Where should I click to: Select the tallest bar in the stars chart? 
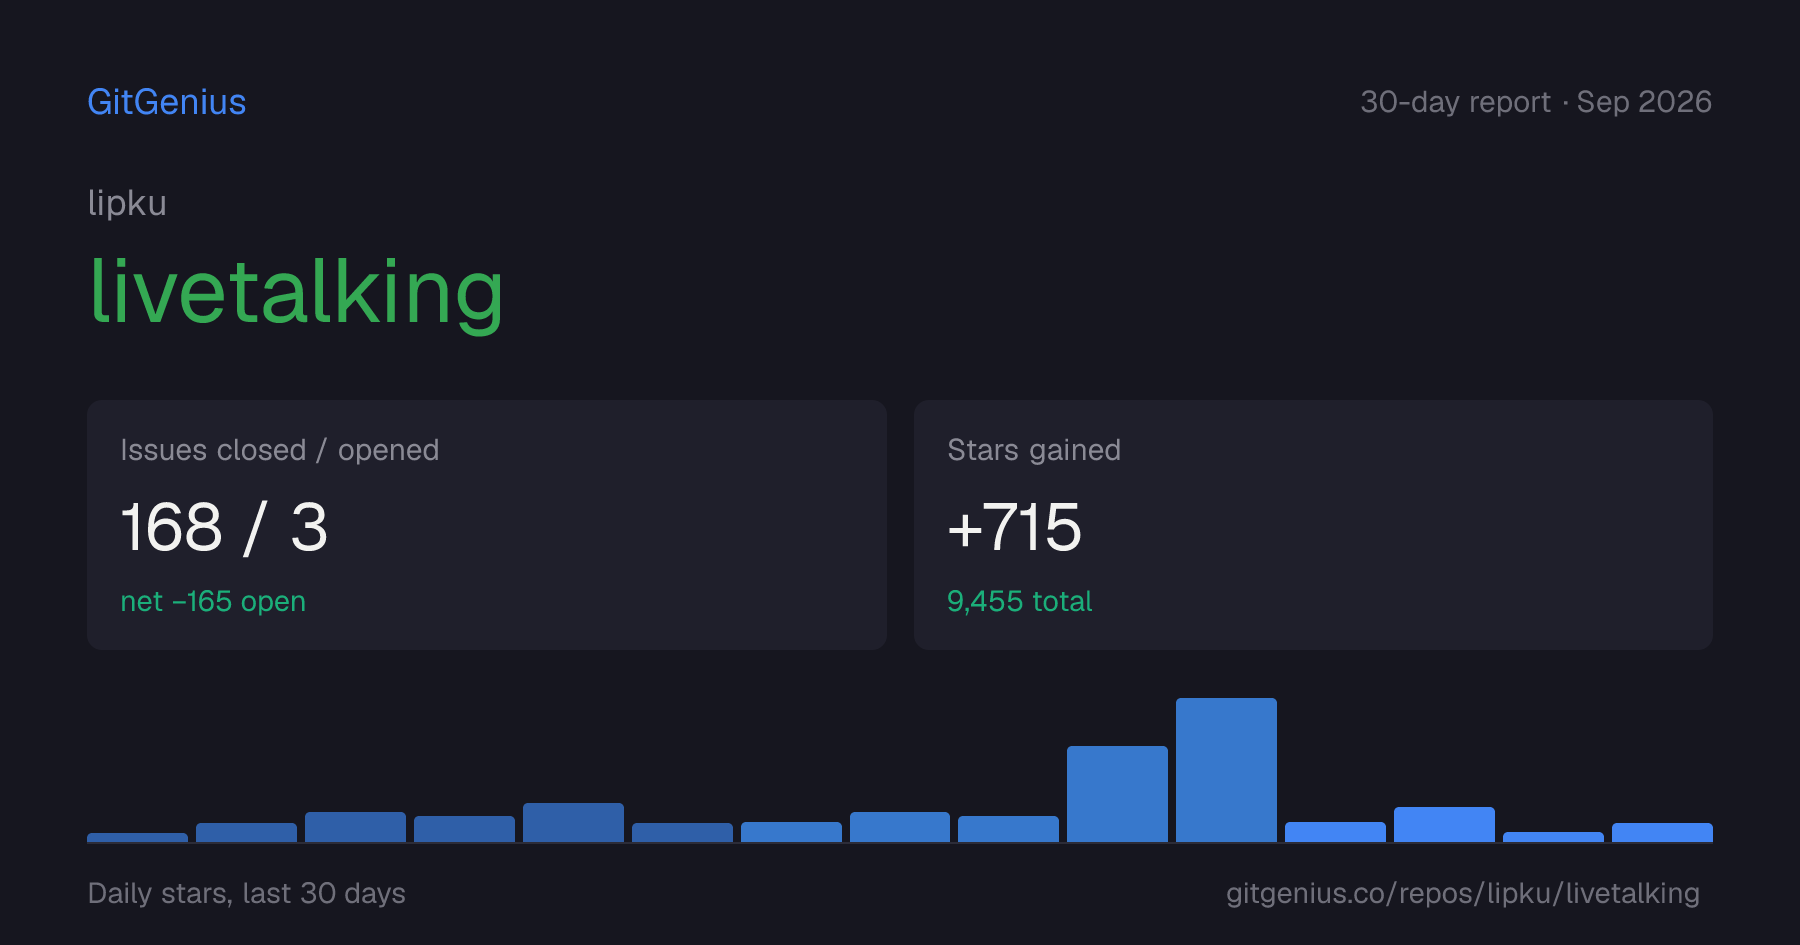pyautogui.click(x=1226, y=770)
